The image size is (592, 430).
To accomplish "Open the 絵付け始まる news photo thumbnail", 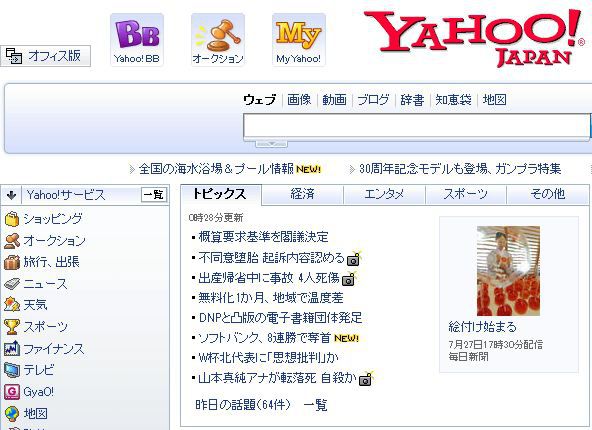I will 508,271.
